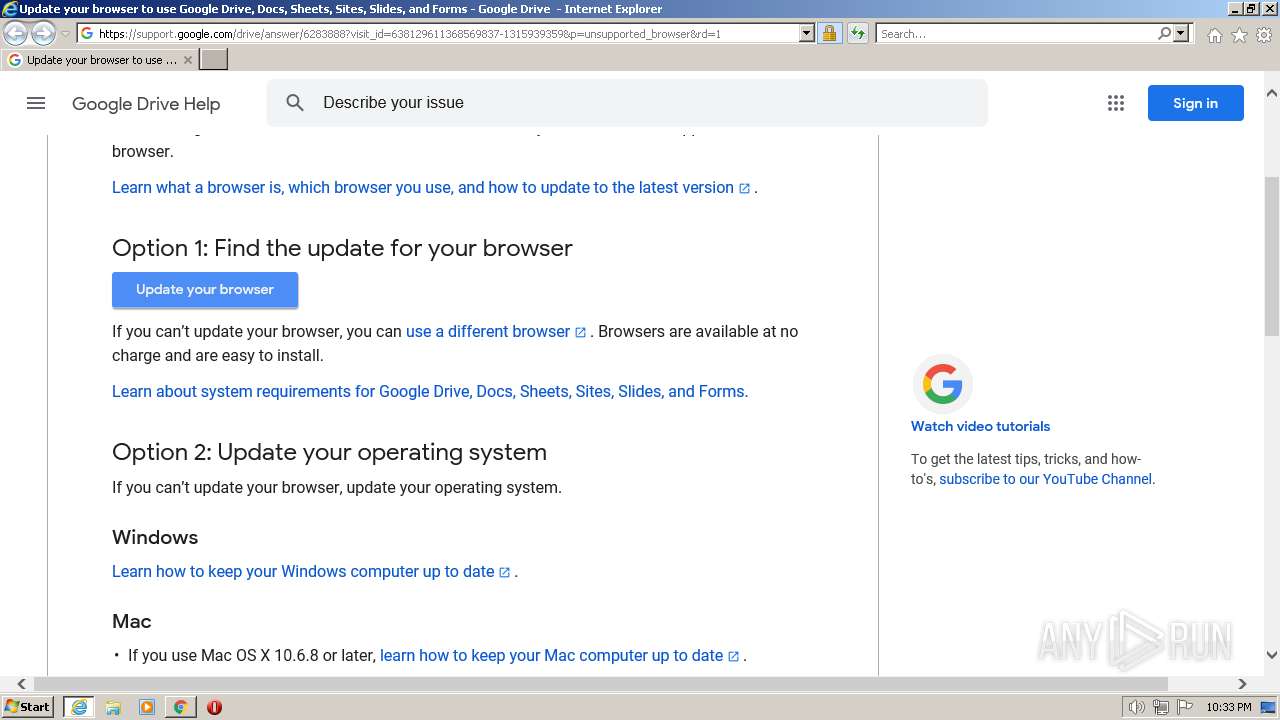Click the action center flag icon
Image resolution: width=1280 pixels, height=720 pixels.
[1185, 707]
